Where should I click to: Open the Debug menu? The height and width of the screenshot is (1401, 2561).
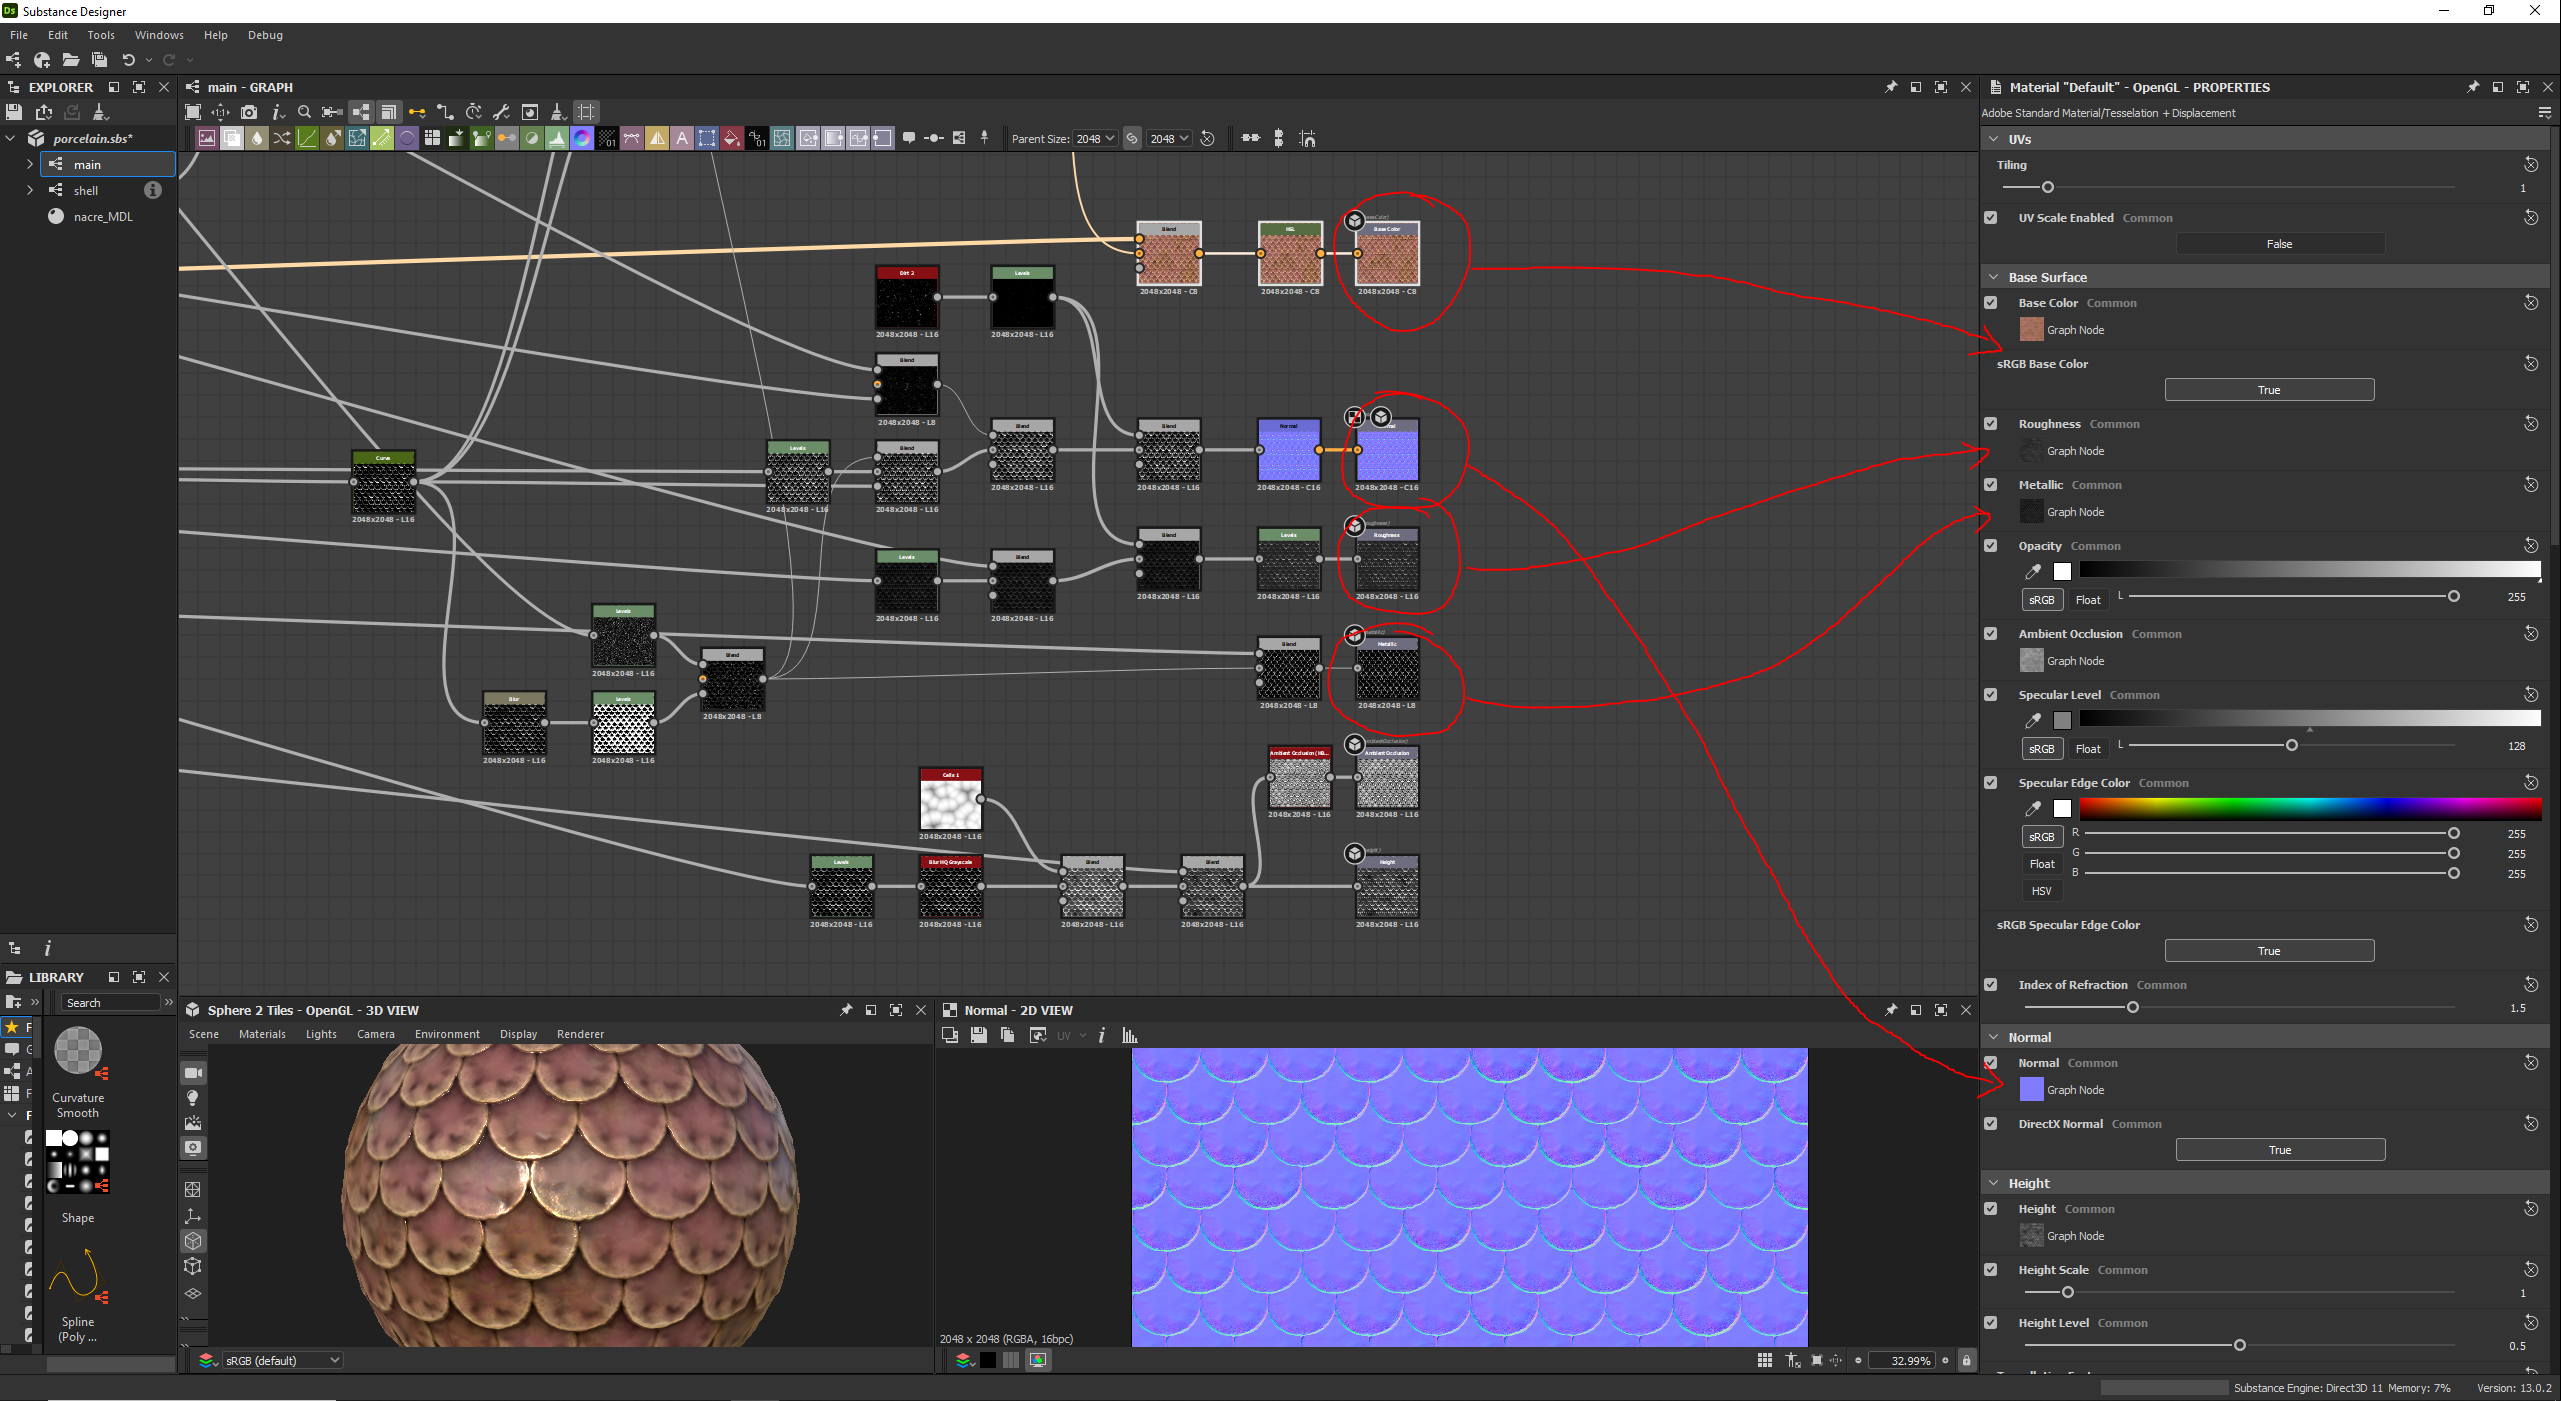[x=265, y=35]
